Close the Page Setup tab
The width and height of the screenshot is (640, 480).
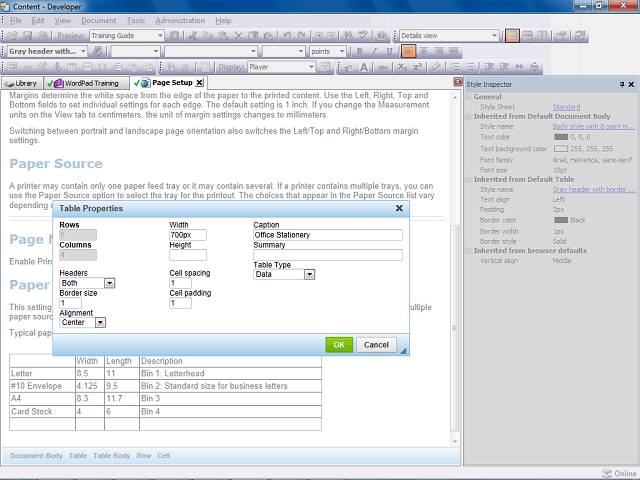point(199,83)
